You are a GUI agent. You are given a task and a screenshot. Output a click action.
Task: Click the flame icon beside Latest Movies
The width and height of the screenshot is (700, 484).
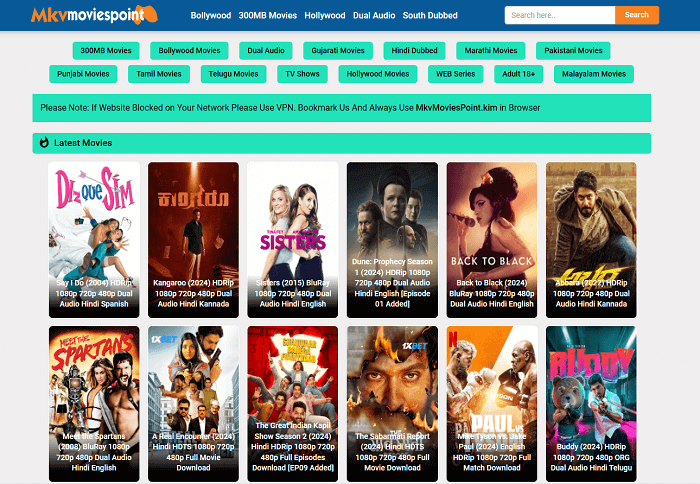click(x=44, y=143)
